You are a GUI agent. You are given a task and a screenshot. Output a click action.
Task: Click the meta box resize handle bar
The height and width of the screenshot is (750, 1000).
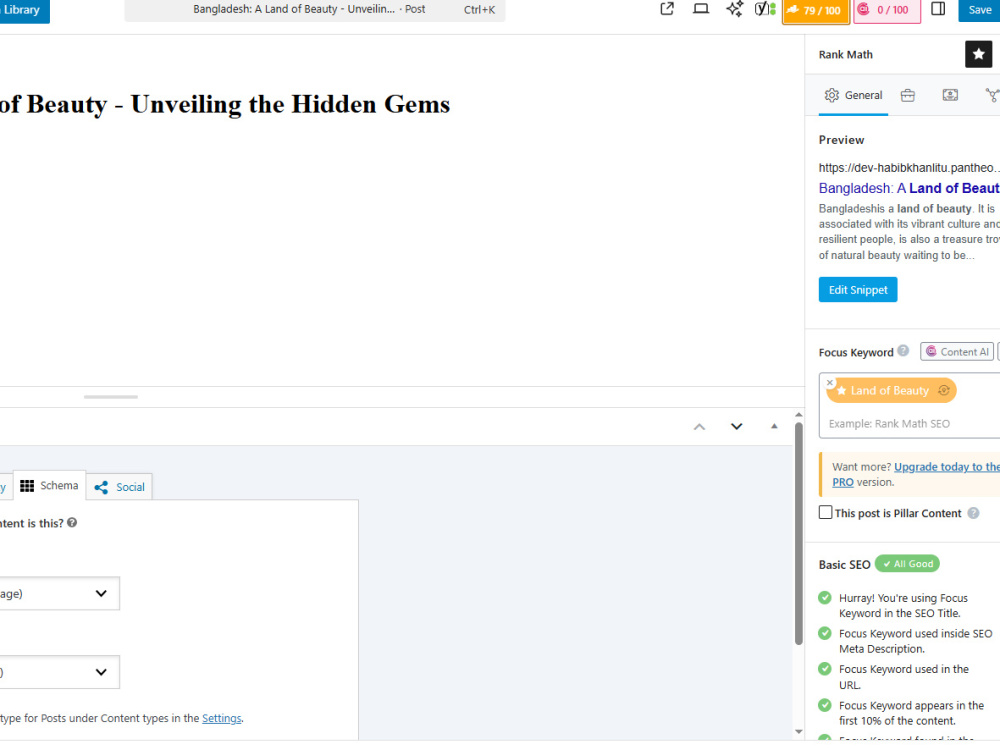pyautogui.click(x=110, y=397)
